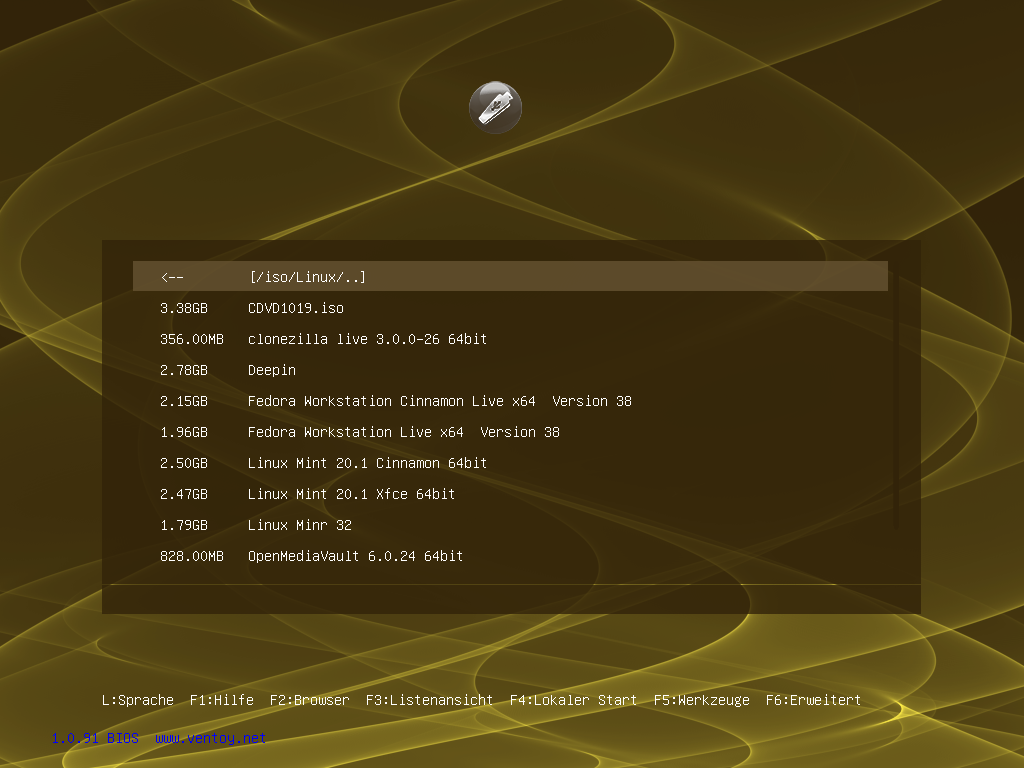Click the 356.00MB size value

pos(191,339)
